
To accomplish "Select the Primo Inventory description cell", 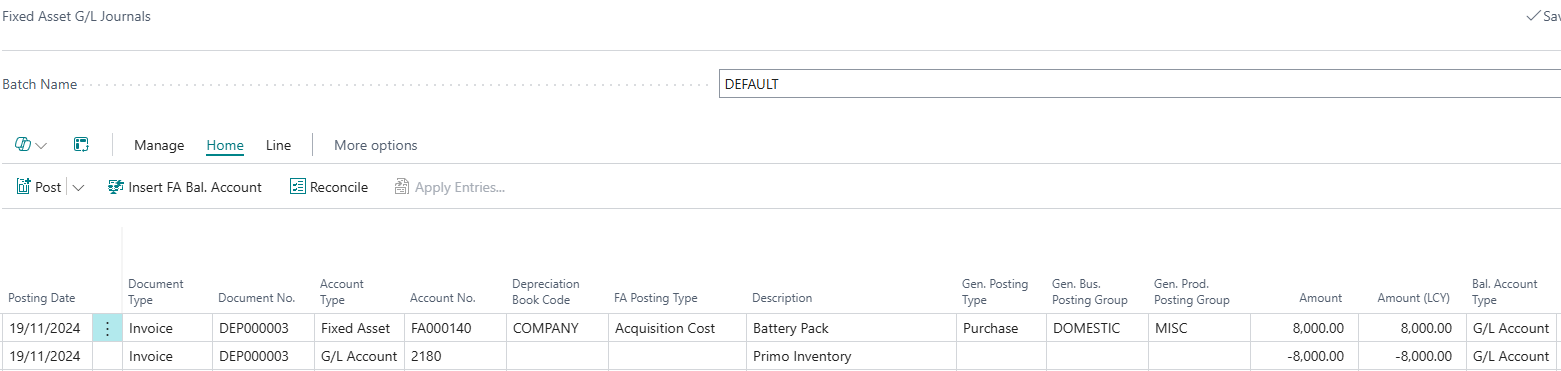I will click(x=850, y=356).
